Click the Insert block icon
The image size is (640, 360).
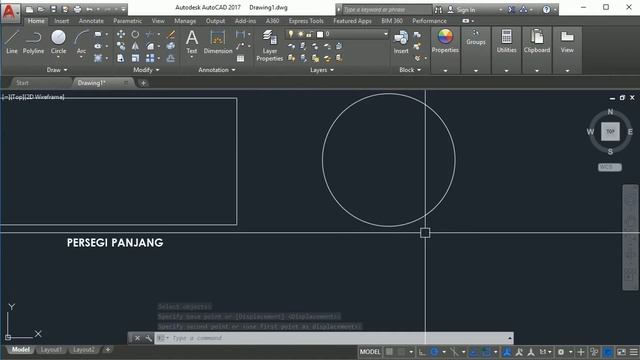(x=401, y=42)
